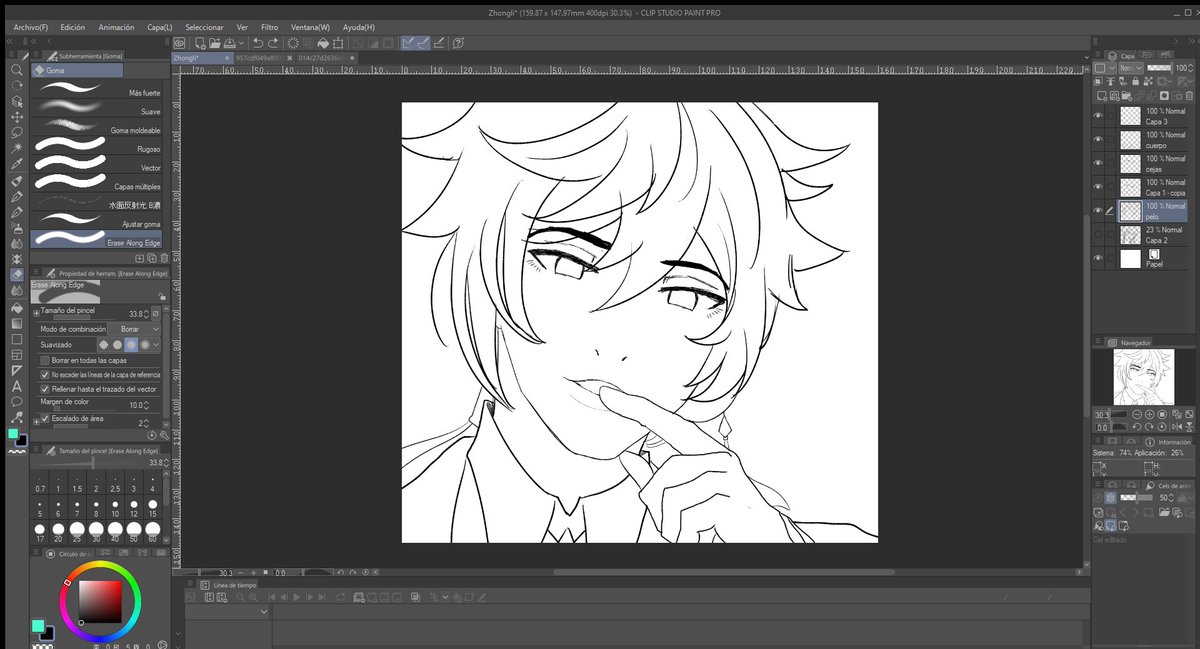Hide the Papel layer
Screen dimensions: 1200x649
(x=1098, y=259)
